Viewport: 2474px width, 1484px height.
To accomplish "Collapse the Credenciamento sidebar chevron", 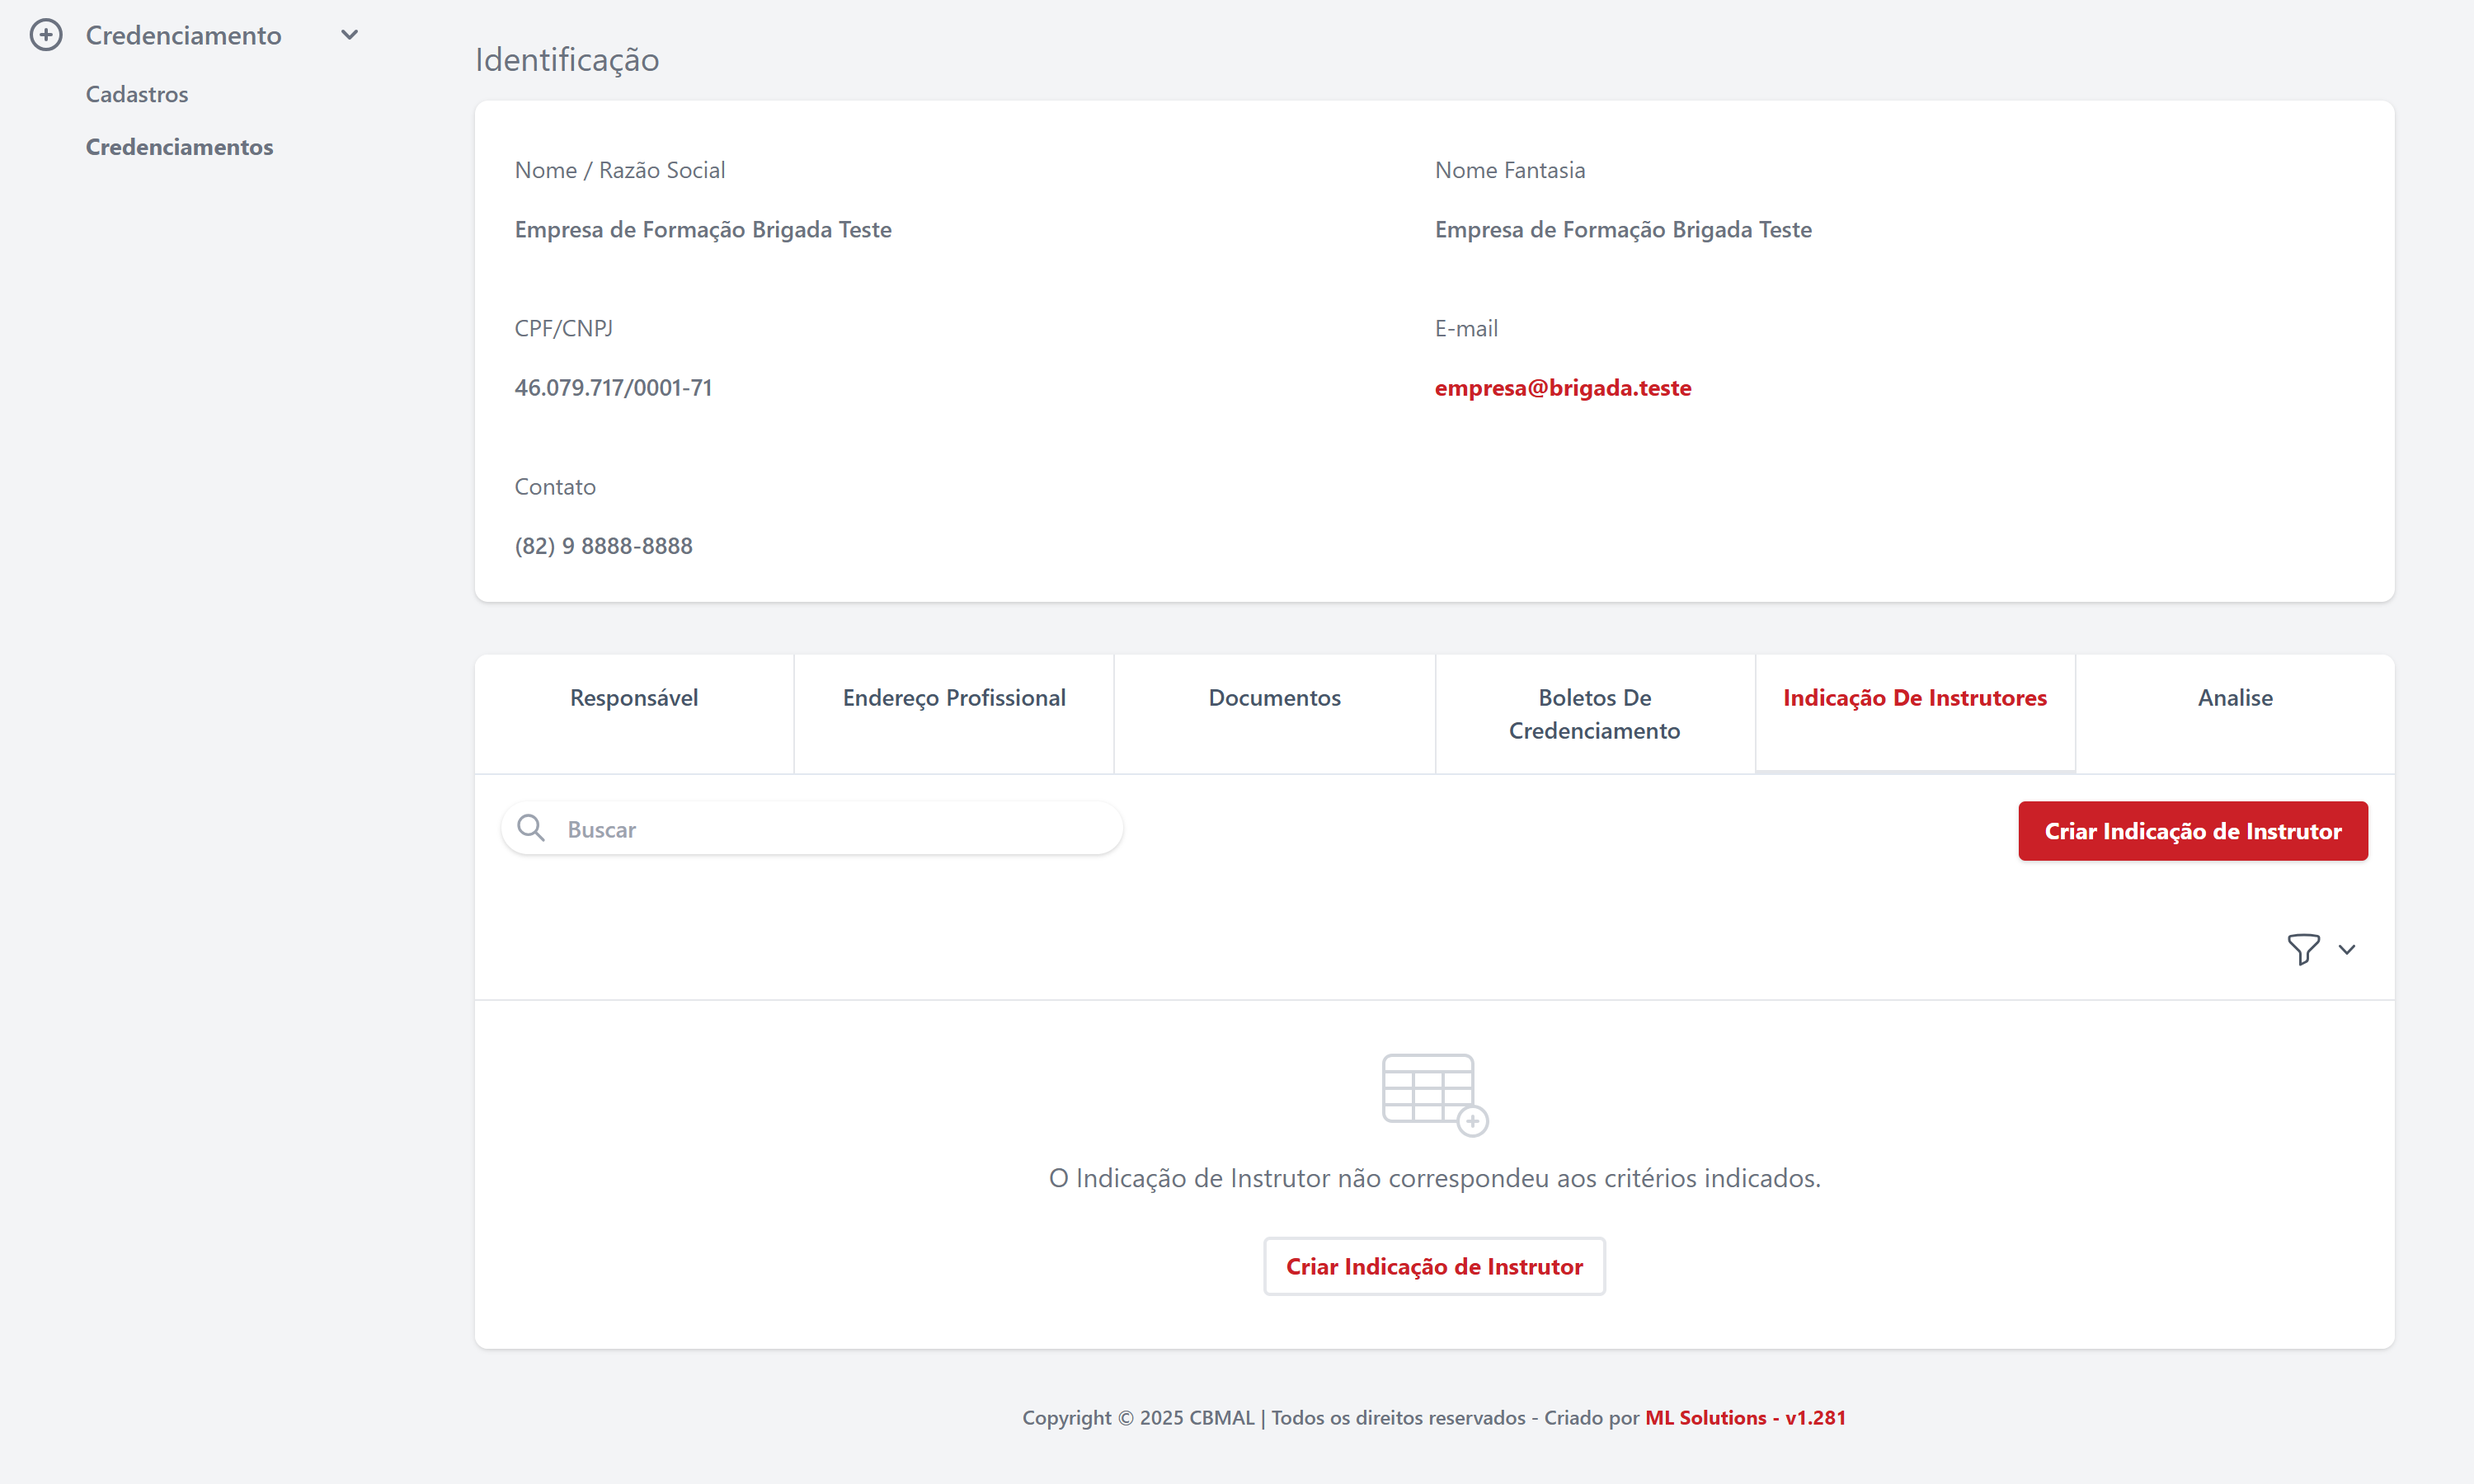I will pyautogui.click(x=349, y=35).
